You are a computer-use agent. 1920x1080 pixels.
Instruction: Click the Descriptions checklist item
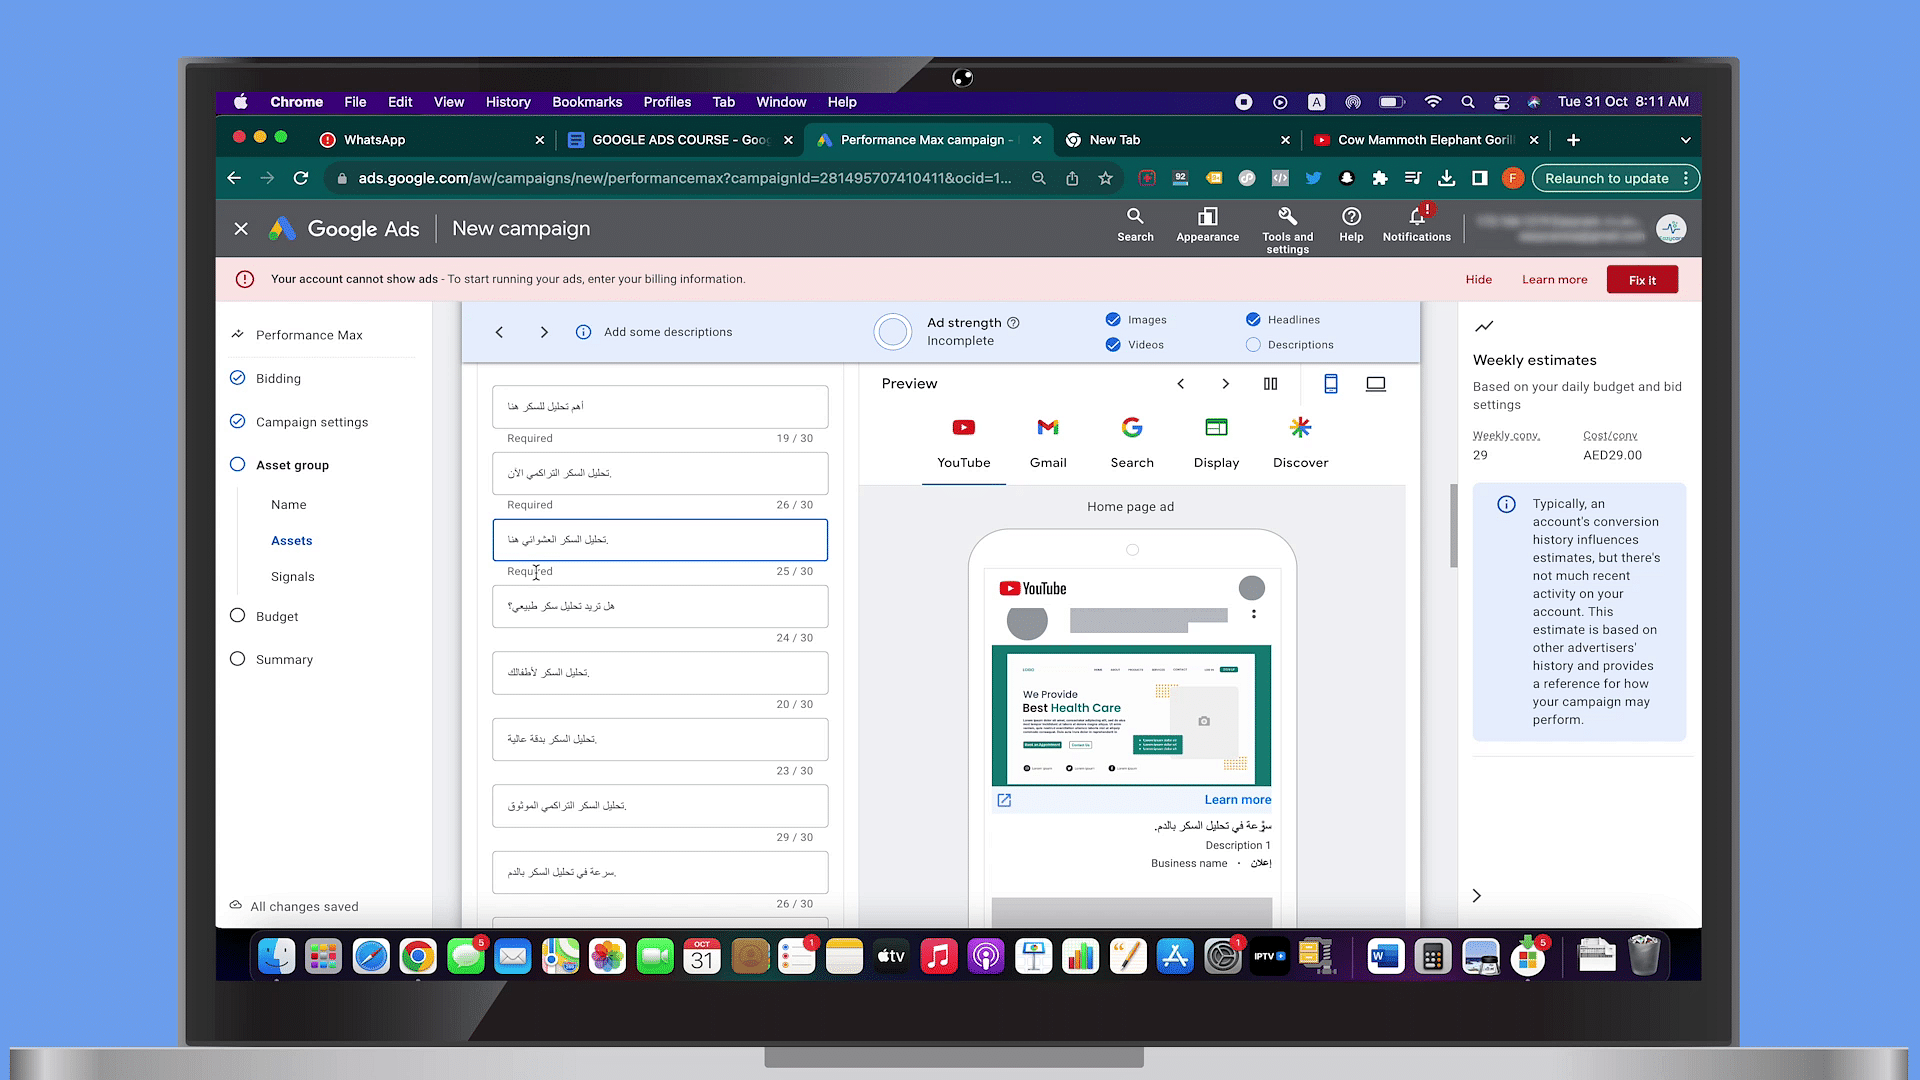point(1290,345)
